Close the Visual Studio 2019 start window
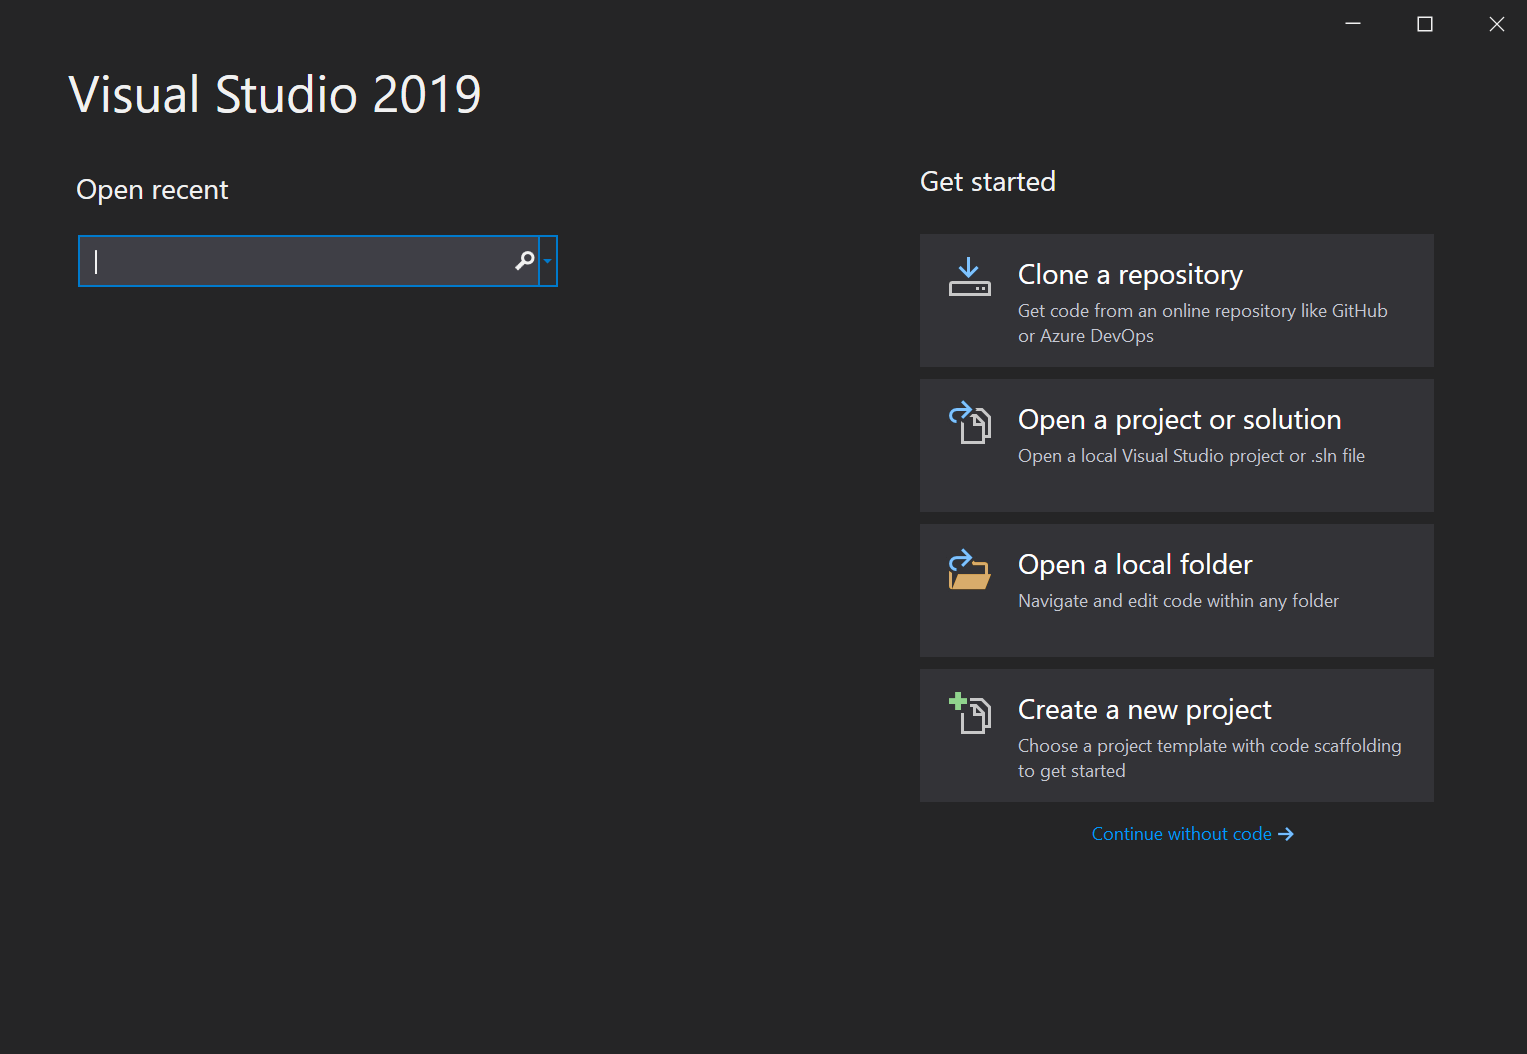This screenshot has height=1054, width=1527. click(1496, 24)
